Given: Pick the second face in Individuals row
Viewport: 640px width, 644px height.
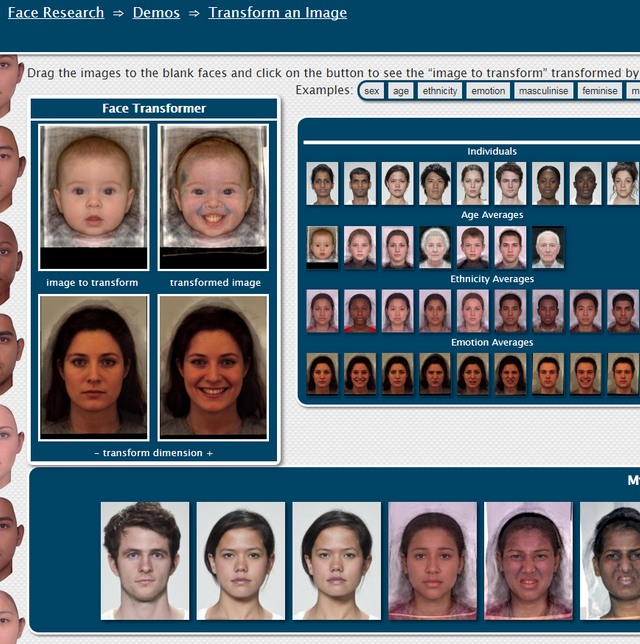Looking at the screenshot, I should 360,183.
